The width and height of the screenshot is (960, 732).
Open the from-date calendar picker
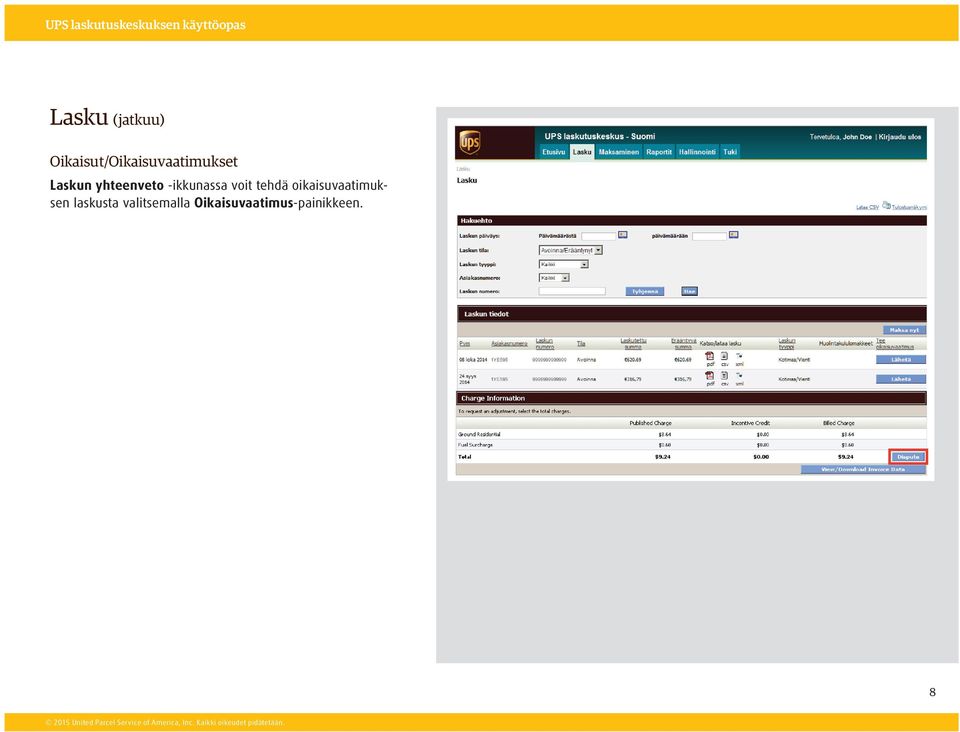(623, 235)
